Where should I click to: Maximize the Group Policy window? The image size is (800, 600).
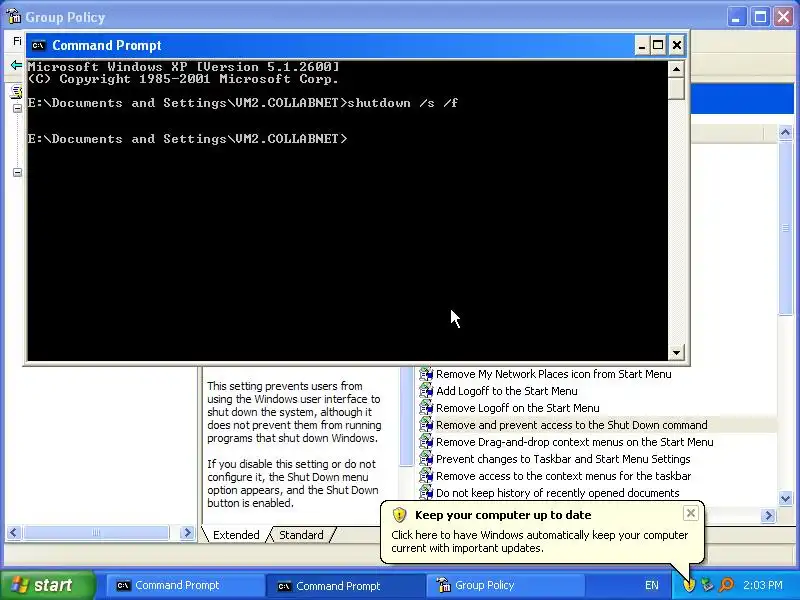[x=760, y=17]
